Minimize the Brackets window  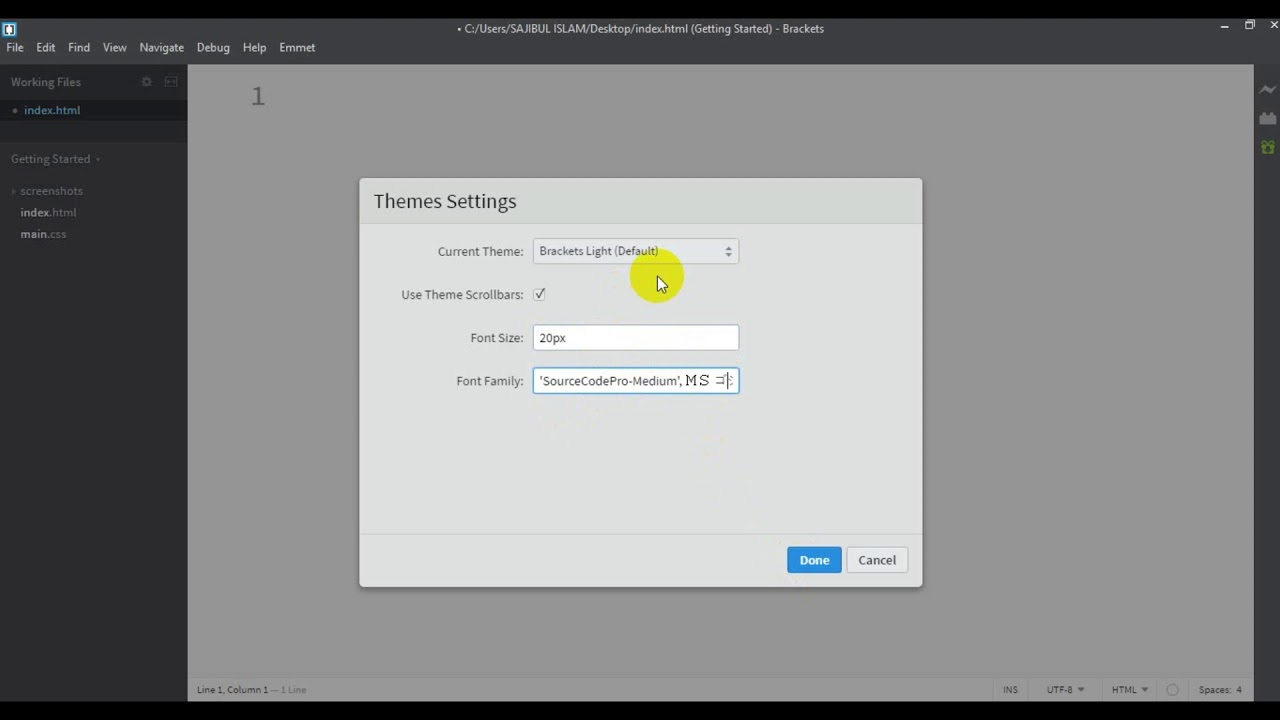[x=1225, y=26]
